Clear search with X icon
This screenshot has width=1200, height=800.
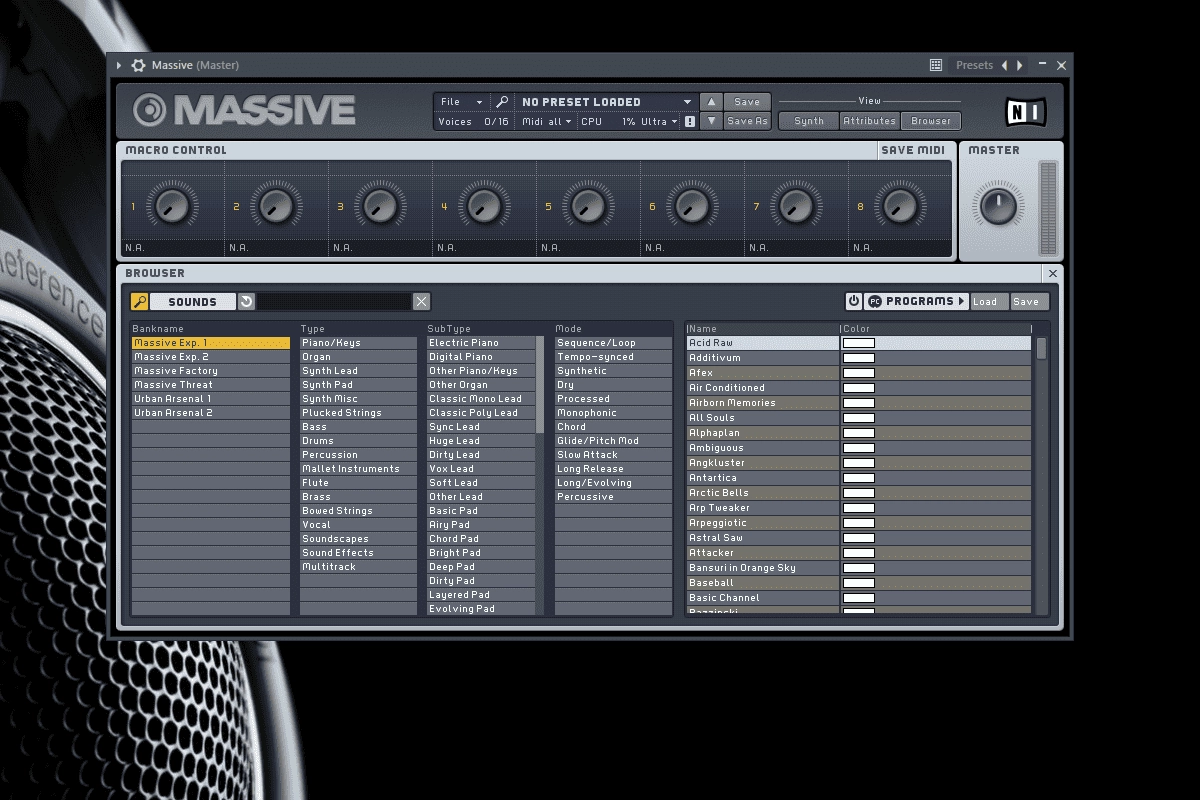(x=421, y=301)
